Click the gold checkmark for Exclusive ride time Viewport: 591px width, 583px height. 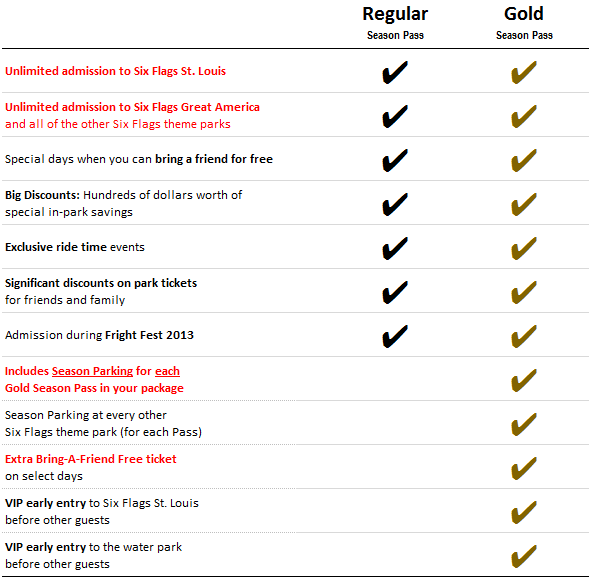coord(524,248)
